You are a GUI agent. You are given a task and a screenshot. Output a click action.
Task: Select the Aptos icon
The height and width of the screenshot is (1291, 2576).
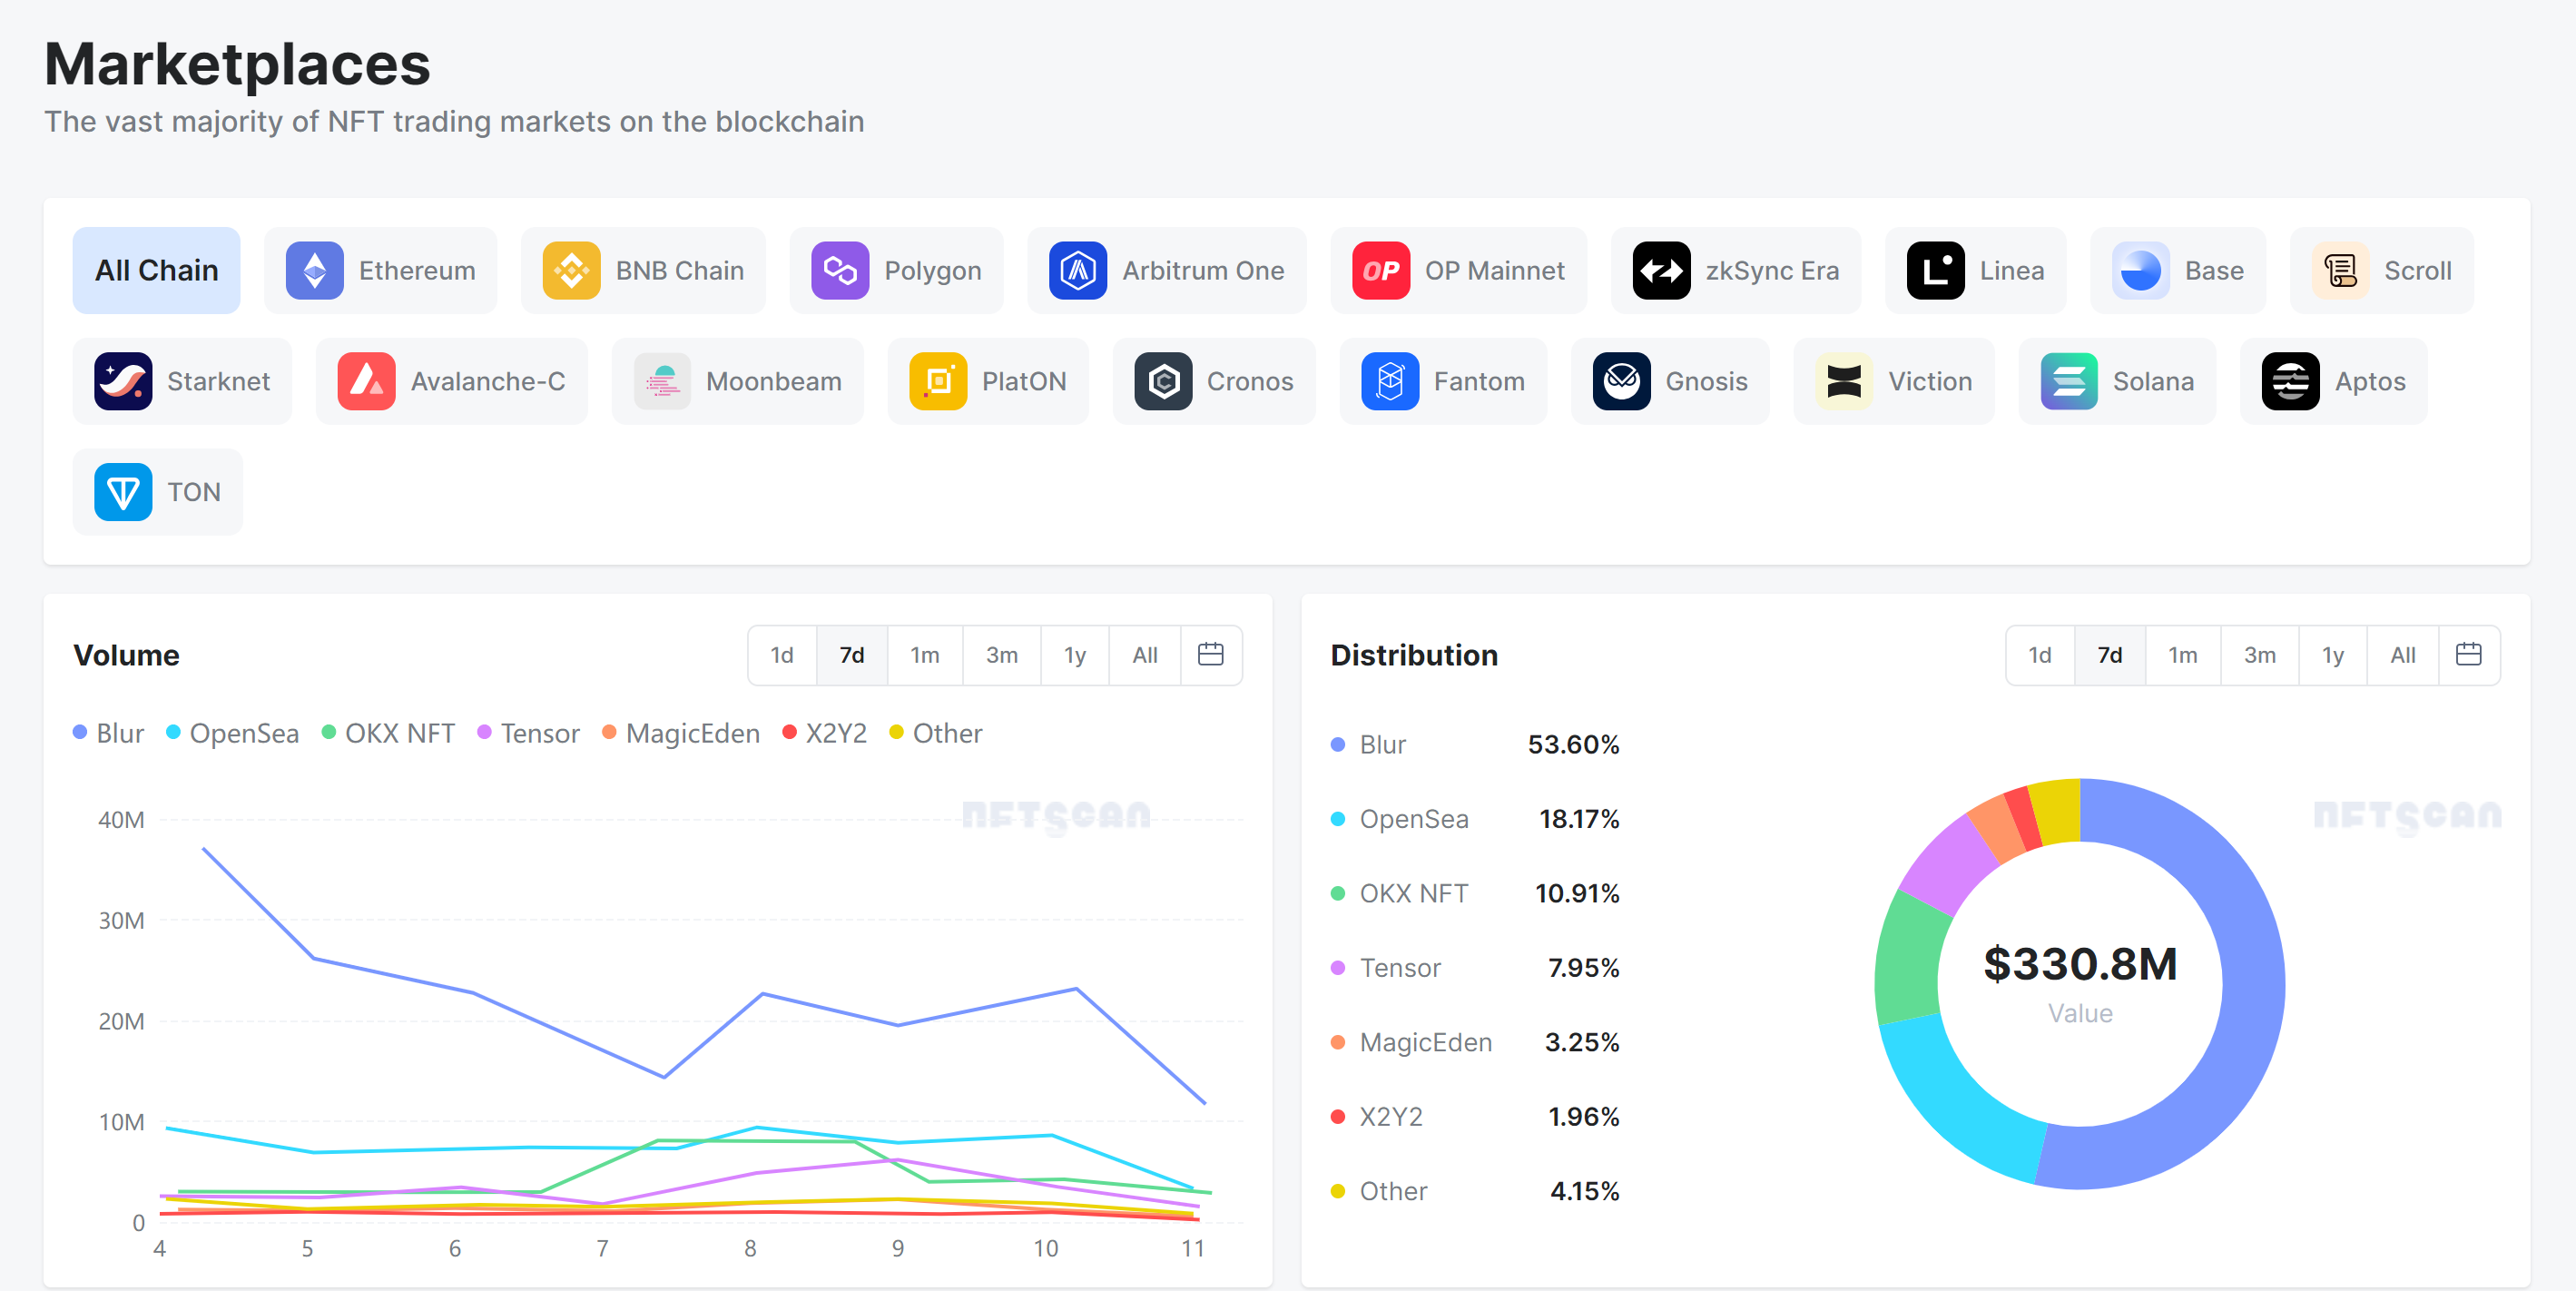click(2291, 382)
